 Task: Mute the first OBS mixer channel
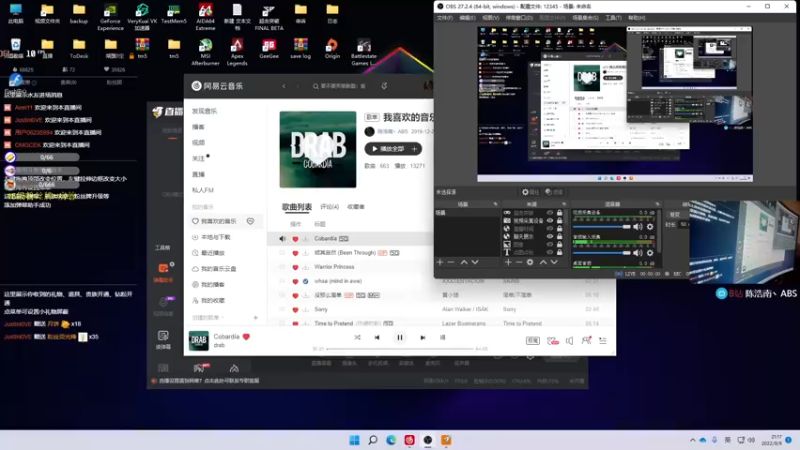pyautogui.click(x=638, y=227)
